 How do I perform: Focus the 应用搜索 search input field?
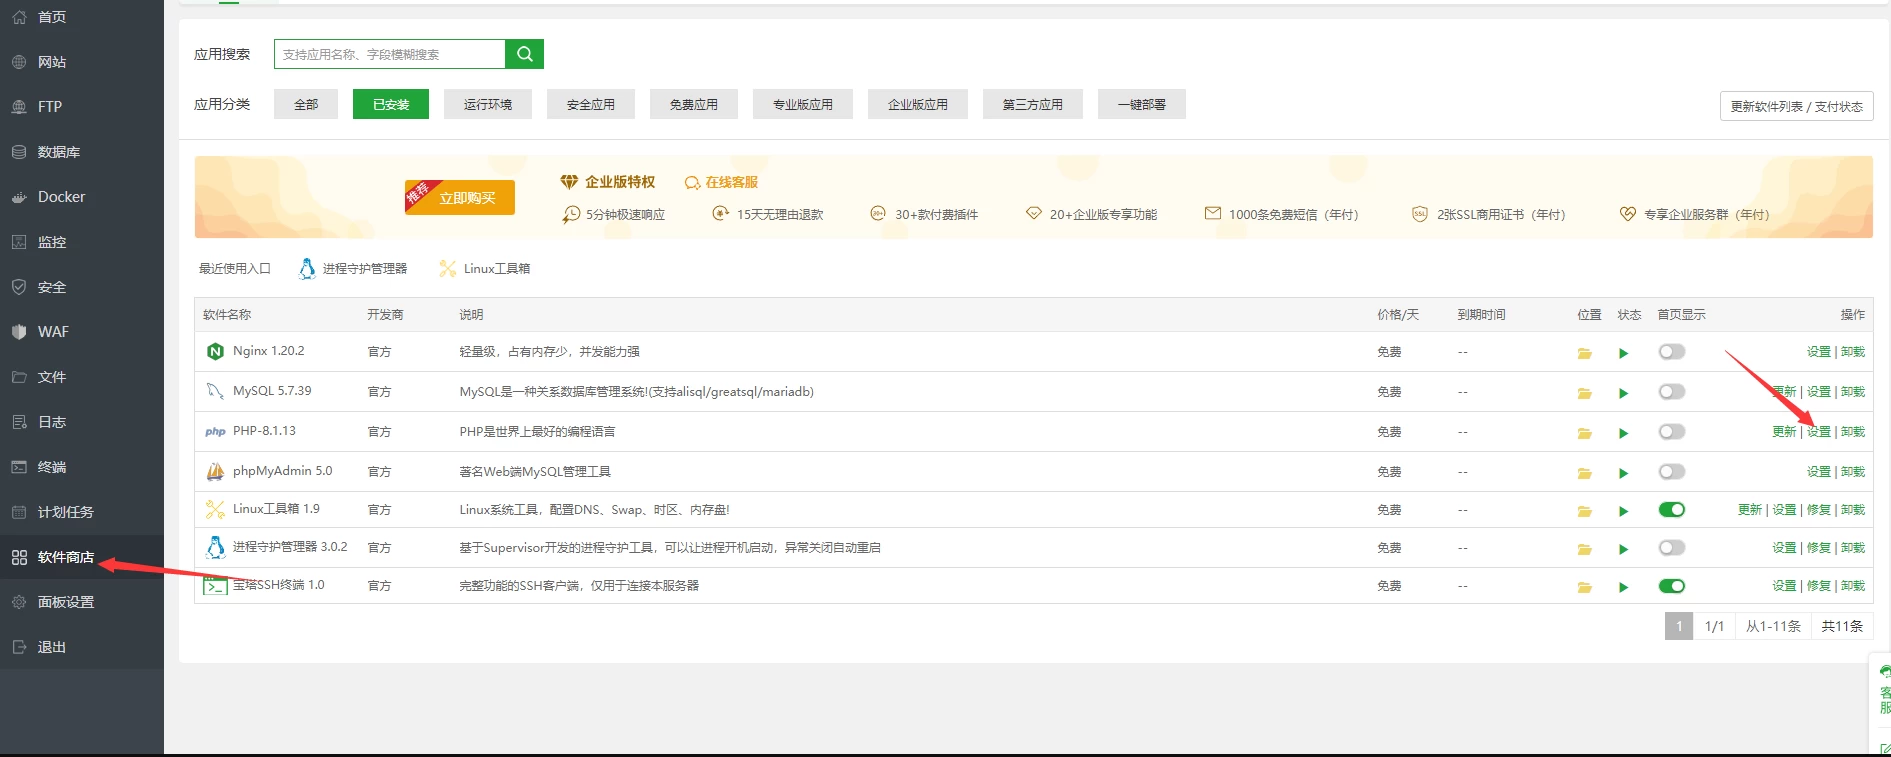click(390, 54)
